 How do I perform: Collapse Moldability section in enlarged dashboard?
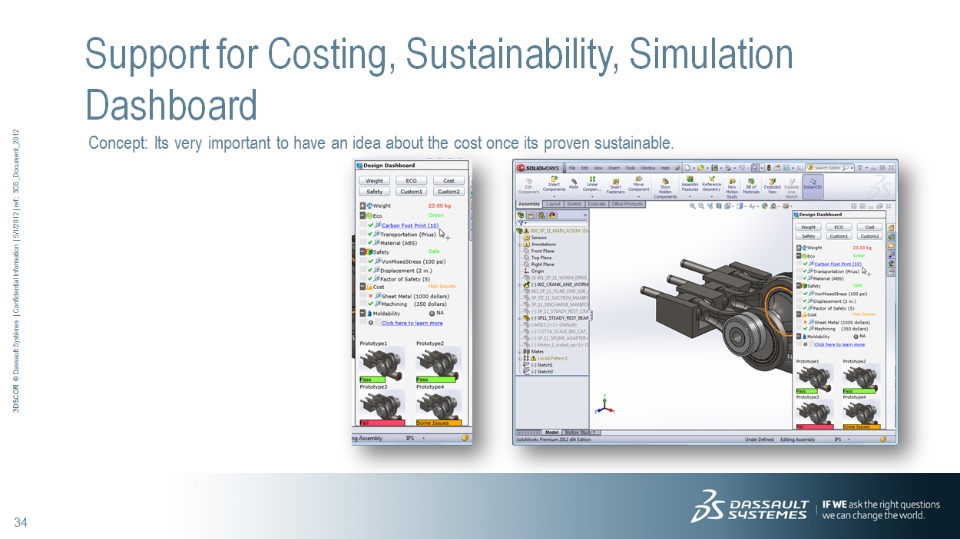[x=362, y=313]
